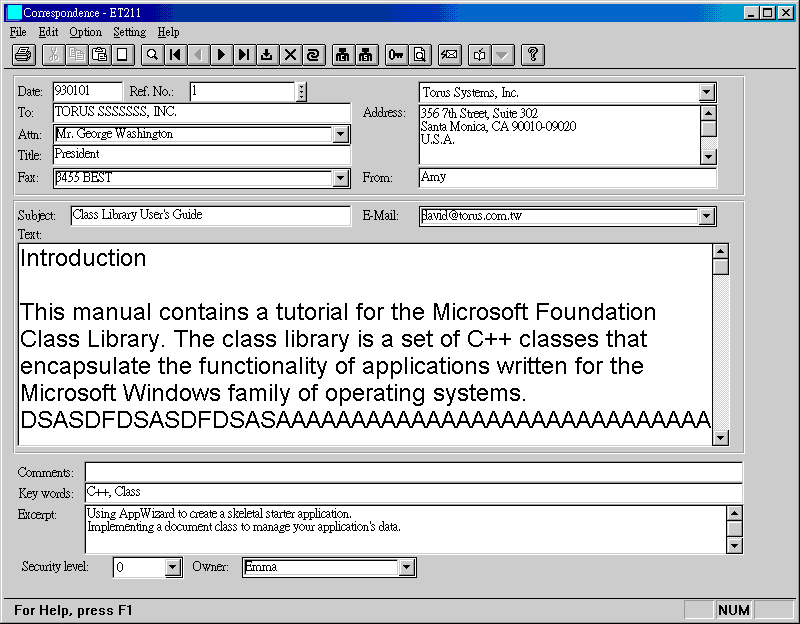Go to the next record arrow
800x624 pixels.
(x=221, y=55)
